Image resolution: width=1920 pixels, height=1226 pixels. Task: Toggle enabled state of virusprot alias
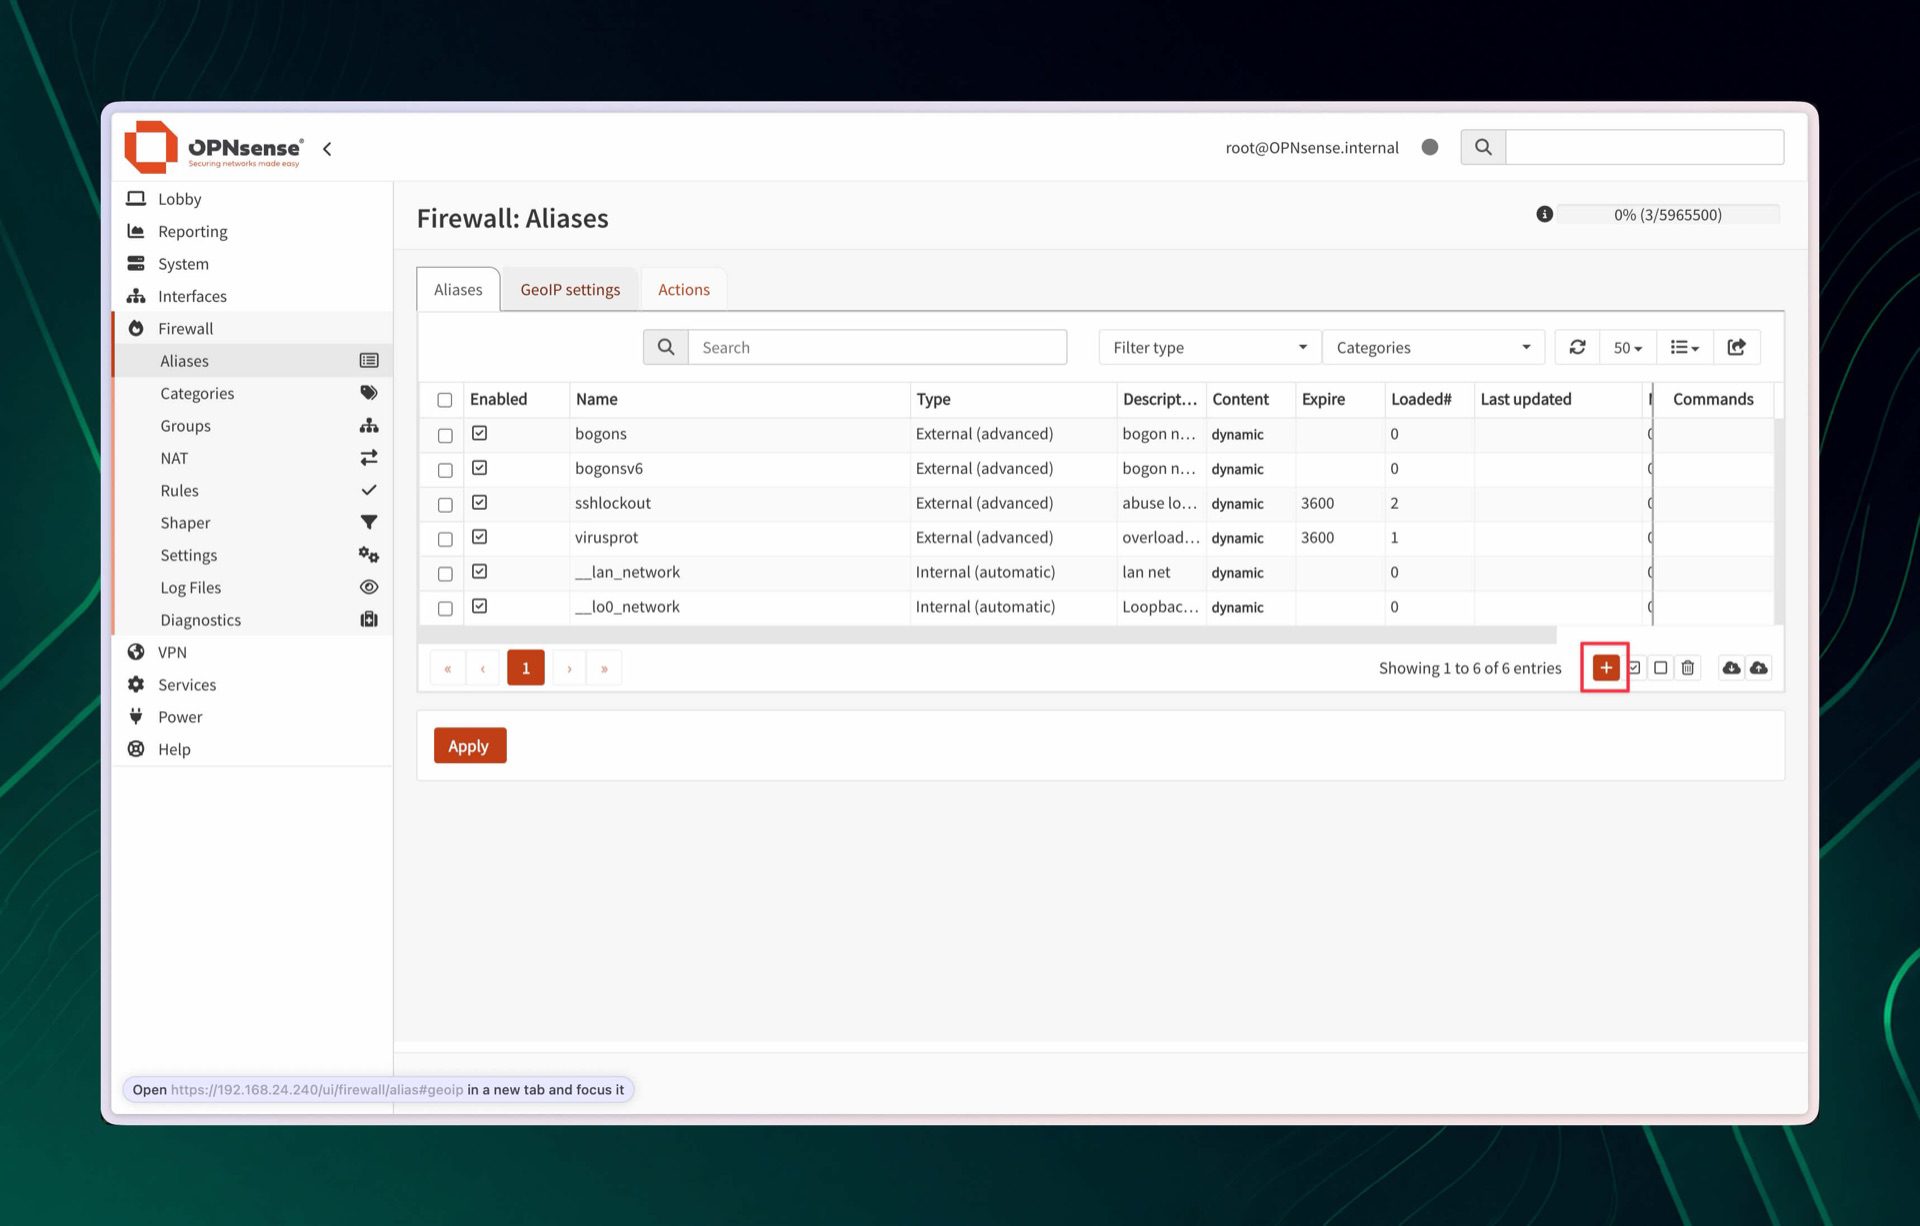click(480, 537)
